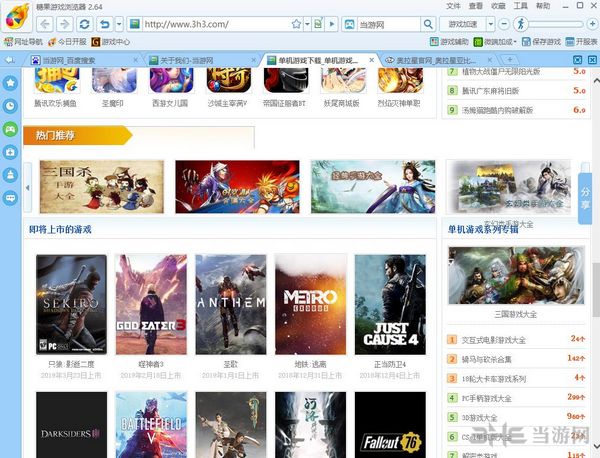The width and height of the screenshot is (600, 458).
Task: Open the Fallout 76 cover
Action: pos(390,425)
